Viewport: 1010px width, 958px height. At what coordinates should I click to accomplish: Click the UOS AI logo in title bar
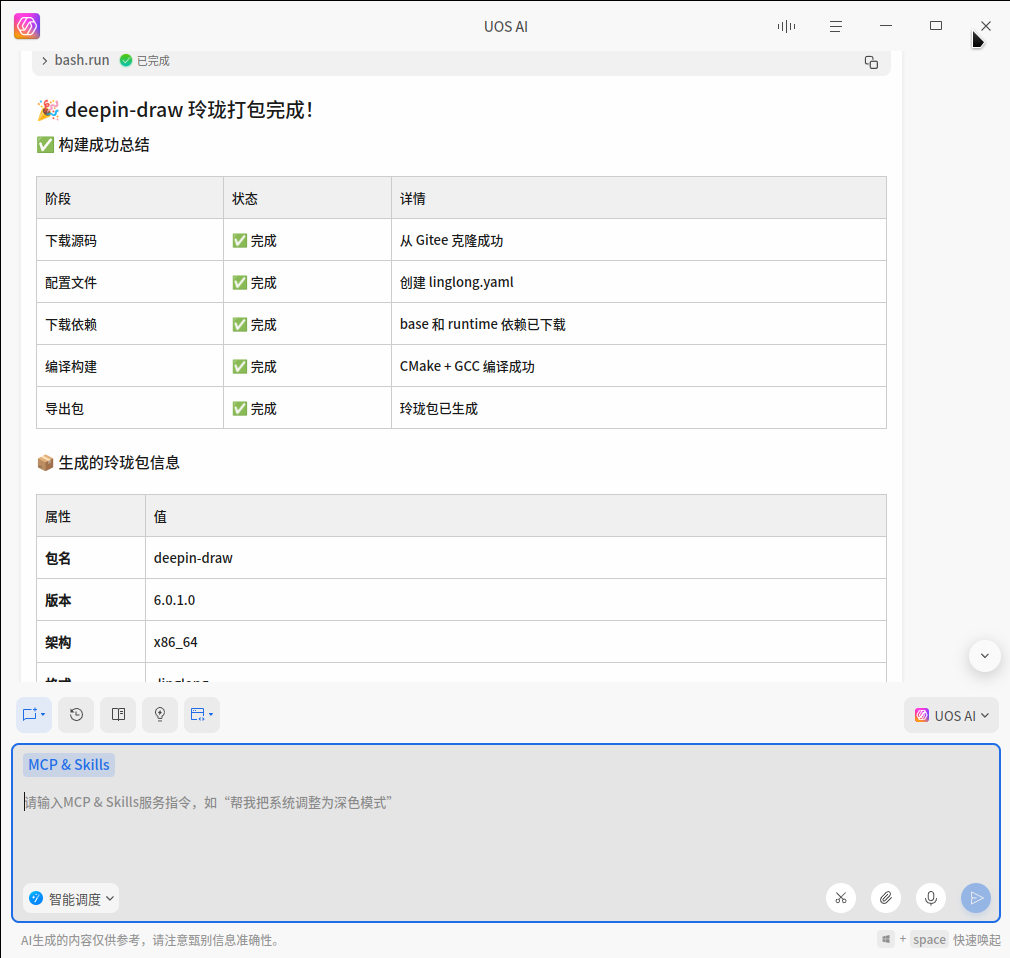point(27,26)
